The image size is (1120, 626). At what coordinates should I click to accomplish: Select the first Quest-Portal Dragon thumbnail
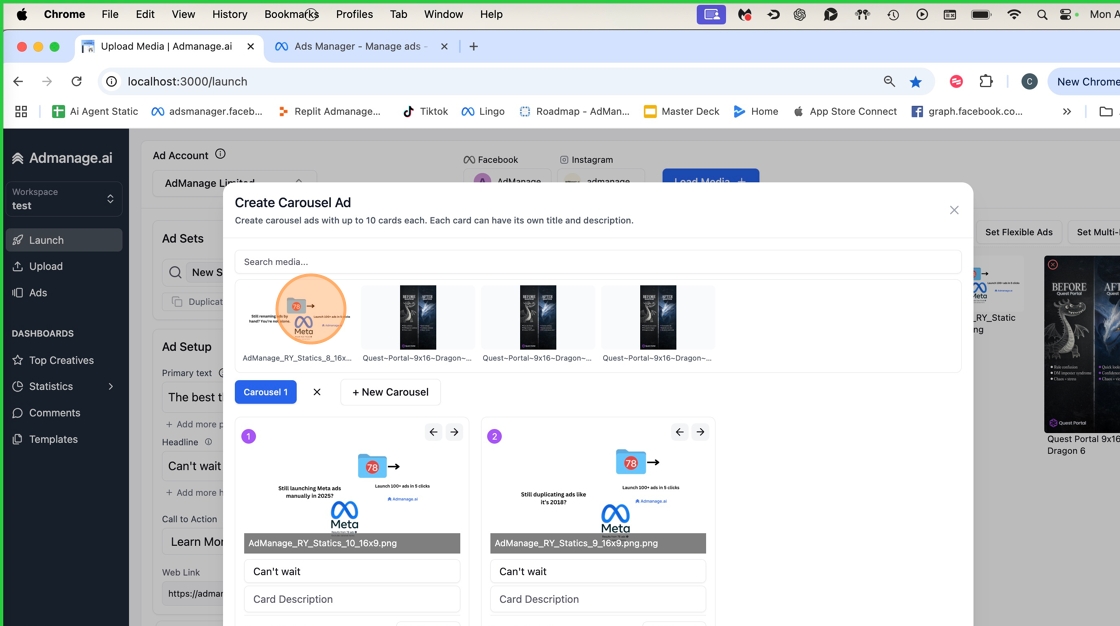point(417,317)
